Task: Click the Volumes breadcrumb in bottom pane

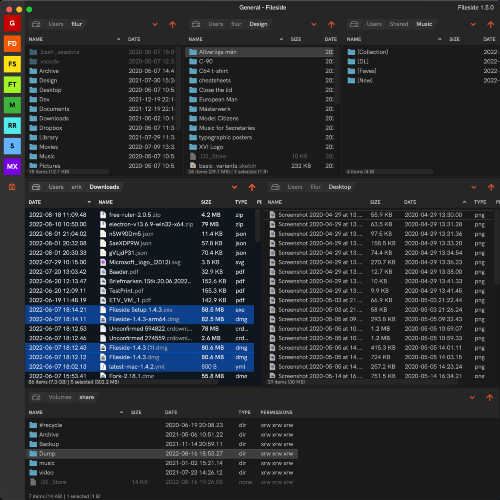Action: 60,397
